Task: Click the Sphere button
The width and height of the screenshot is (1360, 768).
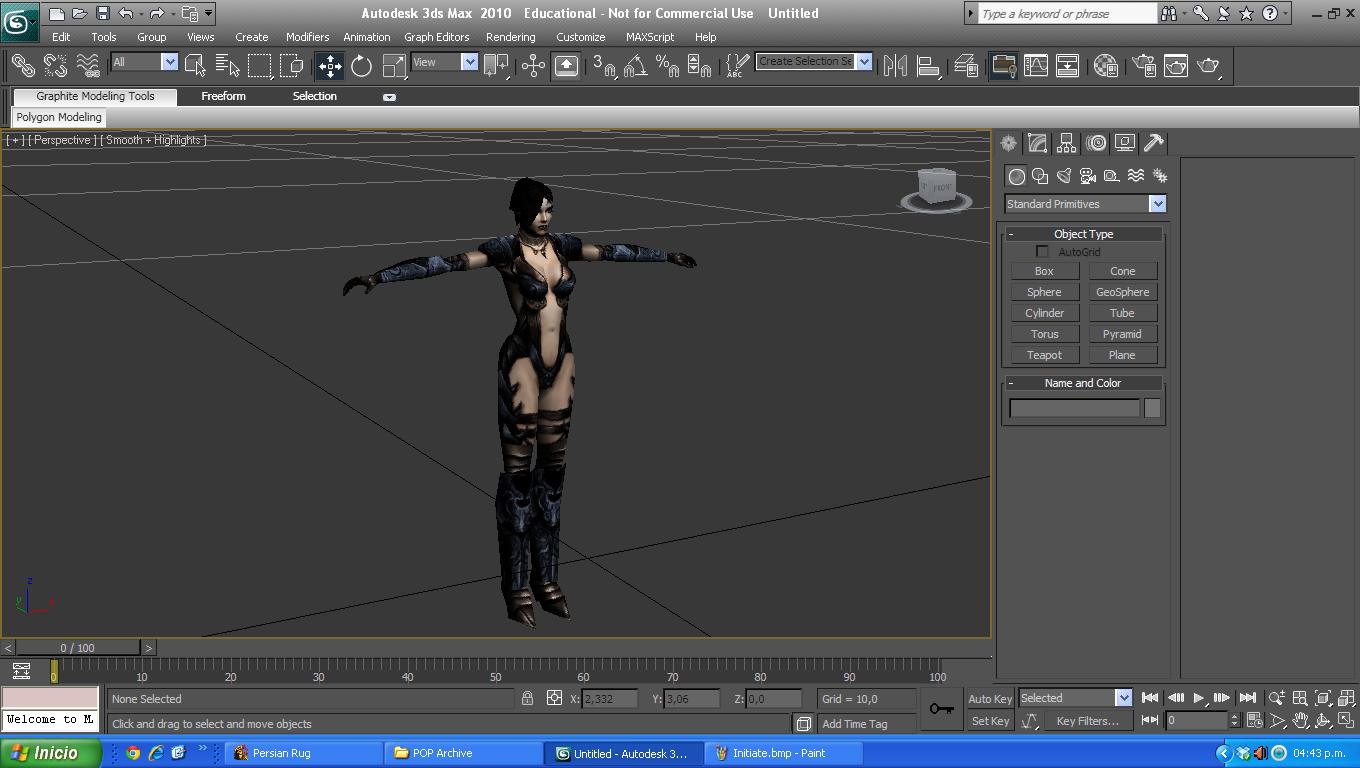Action: (x=1044, y=292)
